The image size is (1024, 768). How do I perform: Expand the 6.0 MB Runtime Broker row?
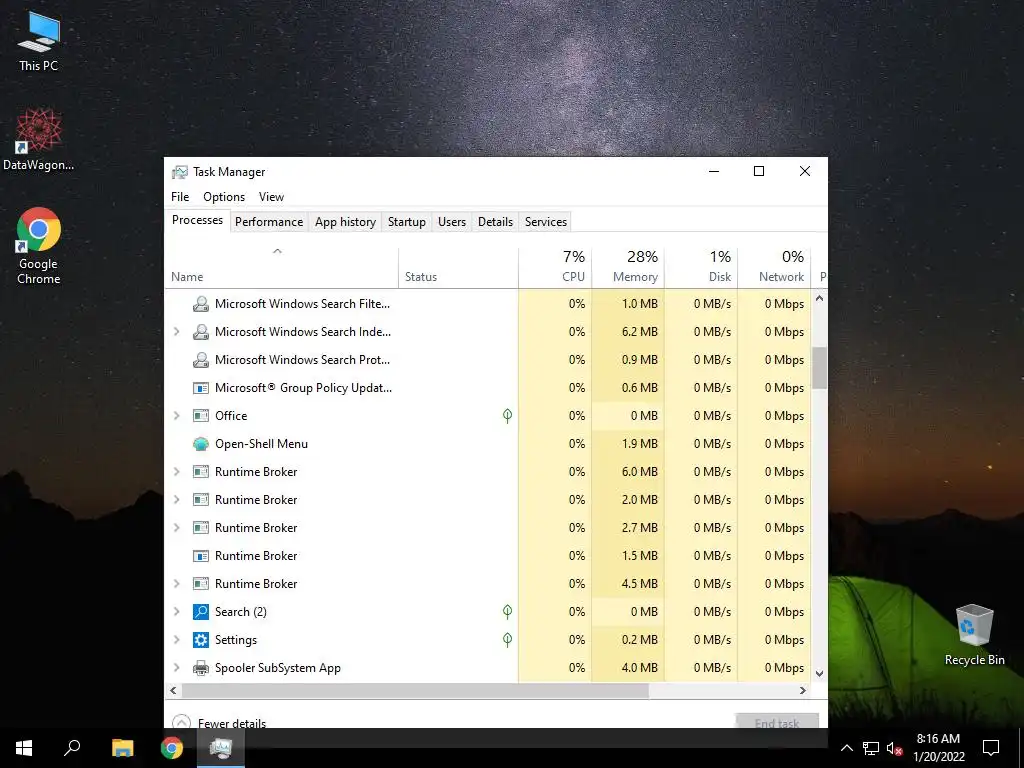pyautogui.click(x=176, y=472)
